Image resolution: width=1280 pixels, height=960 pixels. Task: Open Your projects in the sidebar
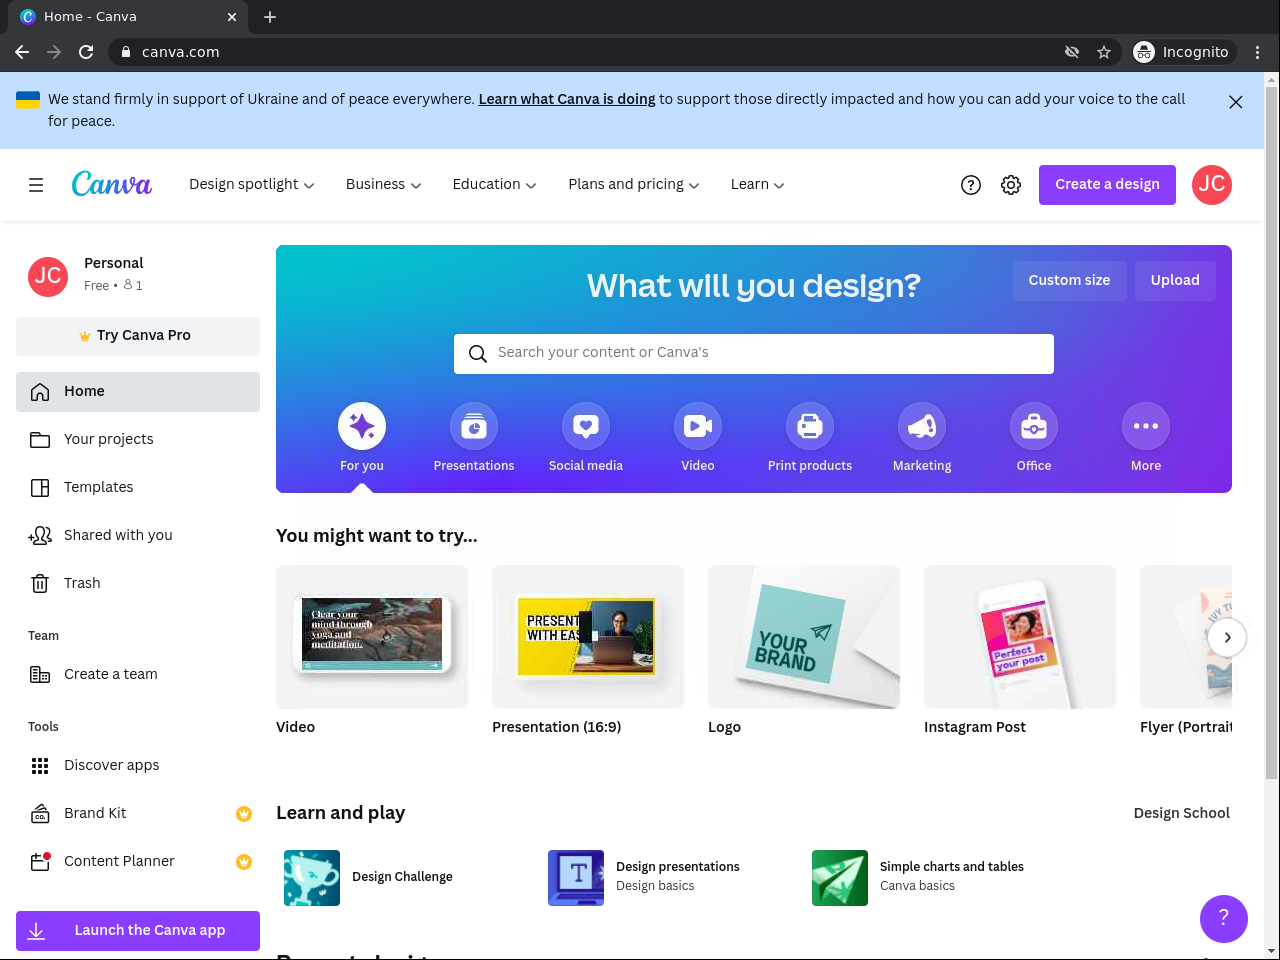tap(138, 440)
